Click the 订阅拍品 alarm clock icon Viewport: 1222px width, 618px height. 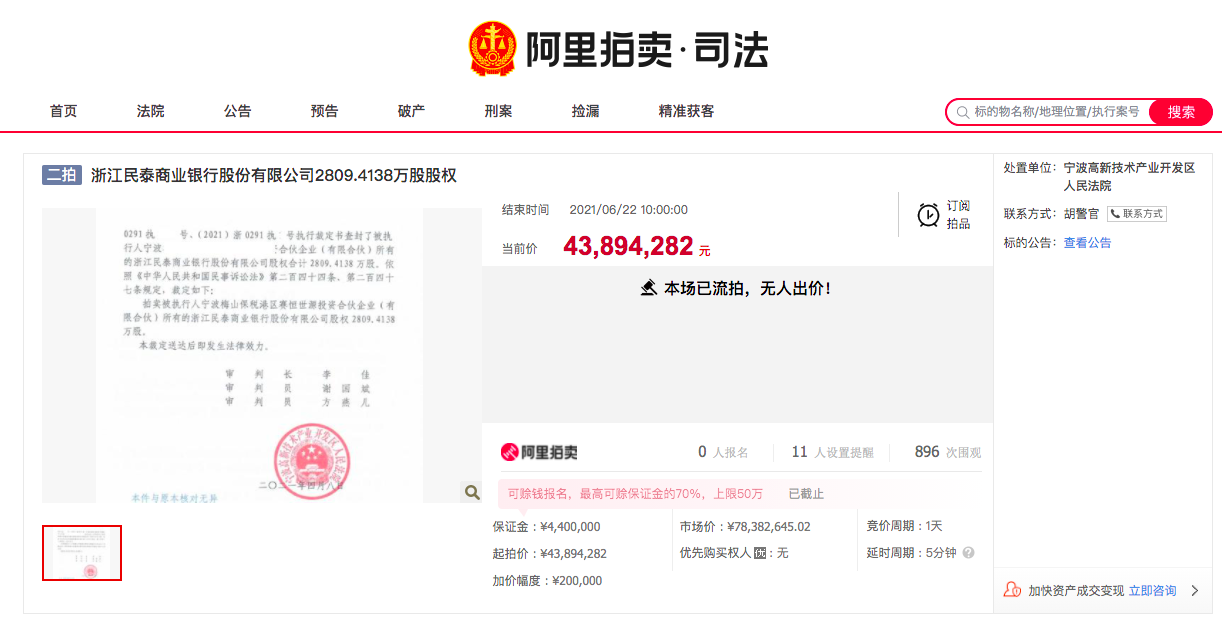(929, 215)
